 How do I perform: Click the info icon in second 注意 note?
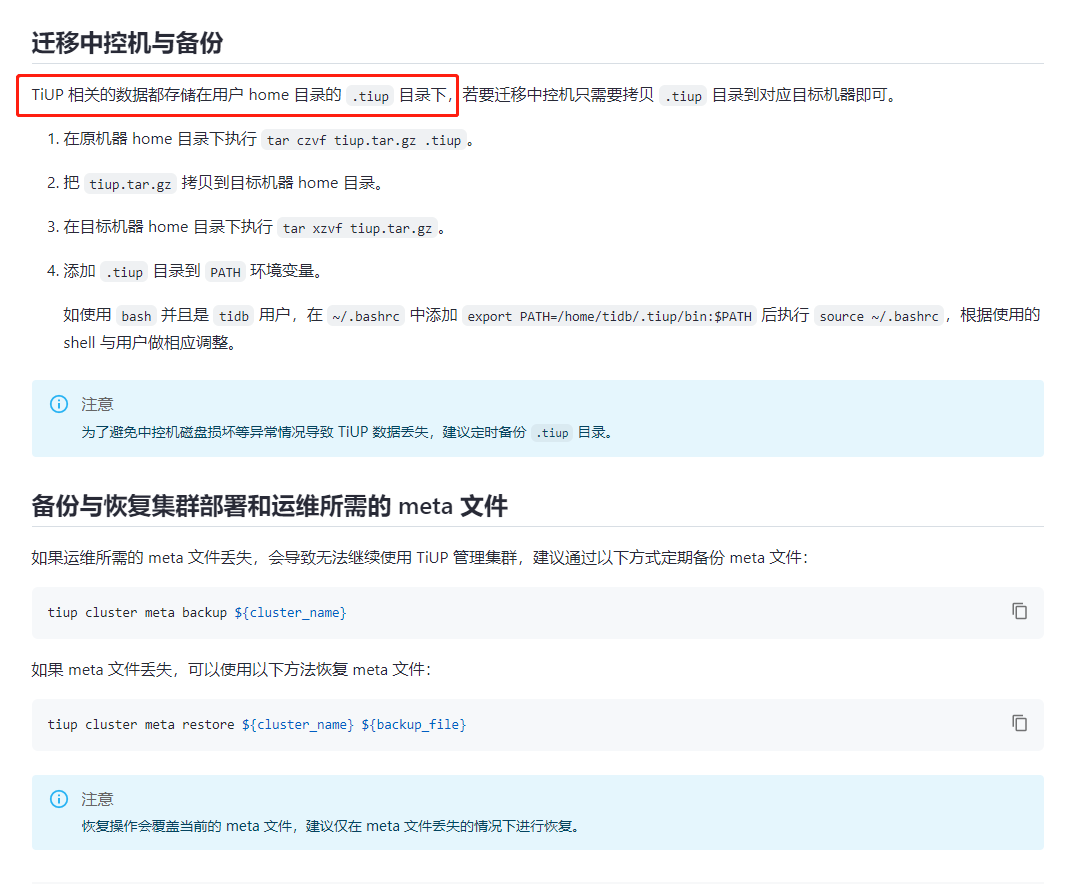tap(59, 799)
